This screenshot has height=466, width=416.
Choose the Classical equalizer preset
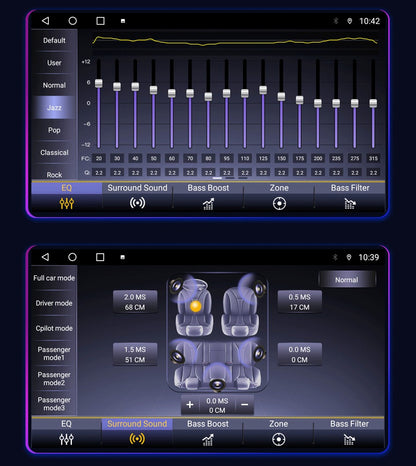click(x=54, y=152)
